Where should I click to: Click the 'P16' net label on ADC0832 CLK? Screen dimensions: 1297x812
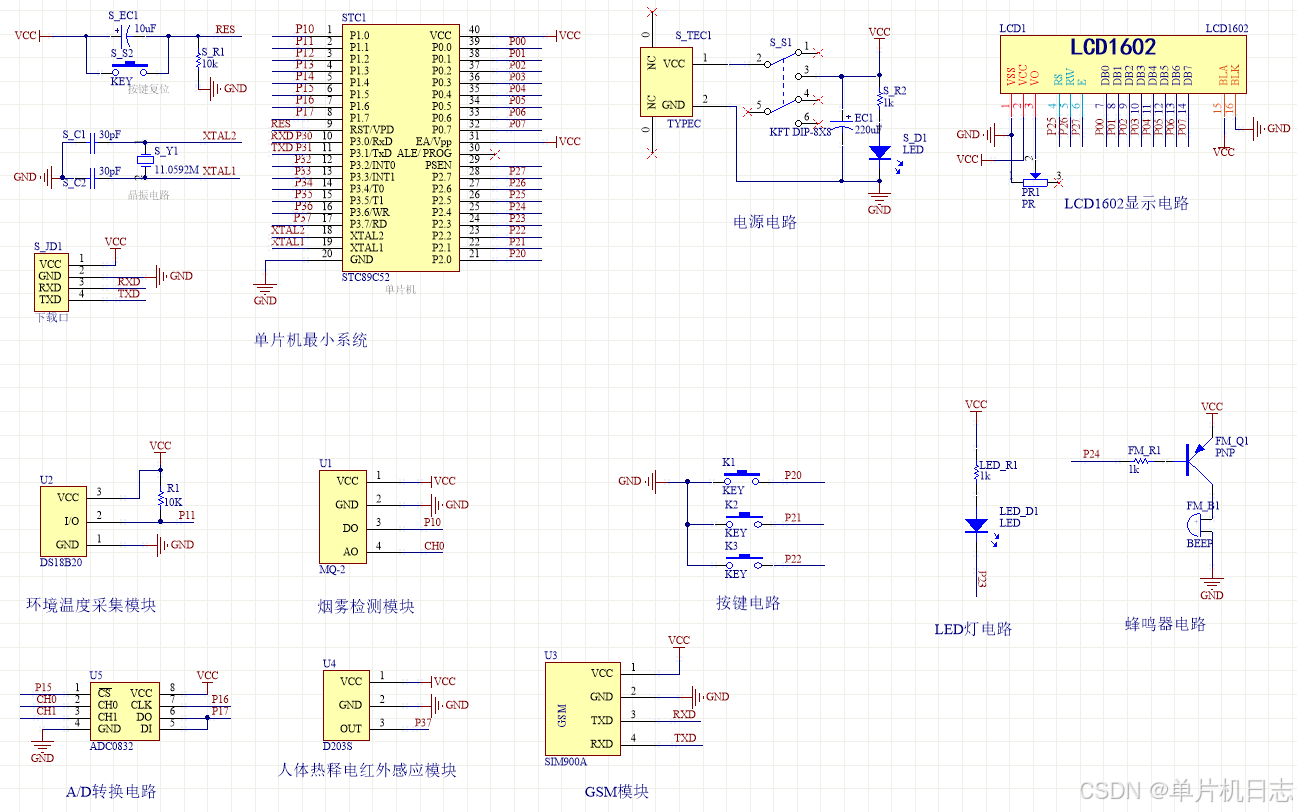coord(220,699)
